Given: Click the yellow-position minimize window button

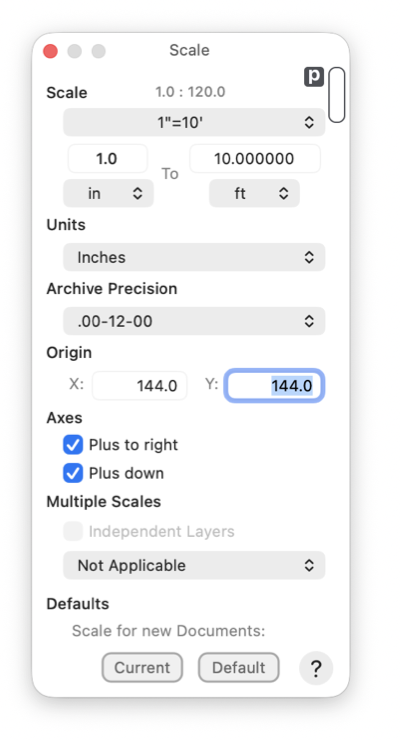Looking at the screenshot, I should coord(75,51).
